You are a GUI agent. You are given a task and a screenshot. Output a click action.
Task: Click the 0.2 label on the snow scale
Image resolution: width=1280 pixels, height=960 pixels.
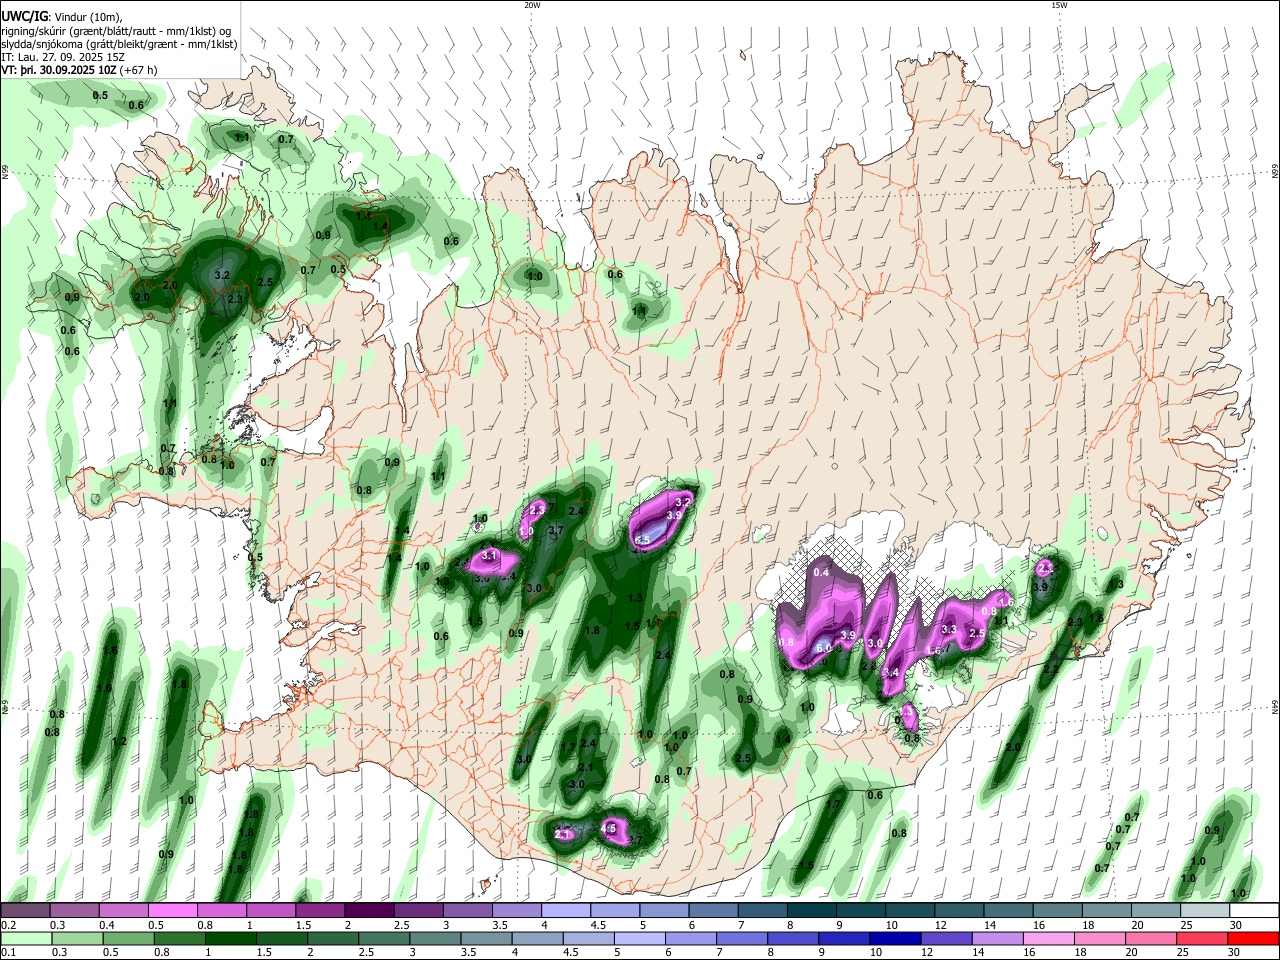8,925
